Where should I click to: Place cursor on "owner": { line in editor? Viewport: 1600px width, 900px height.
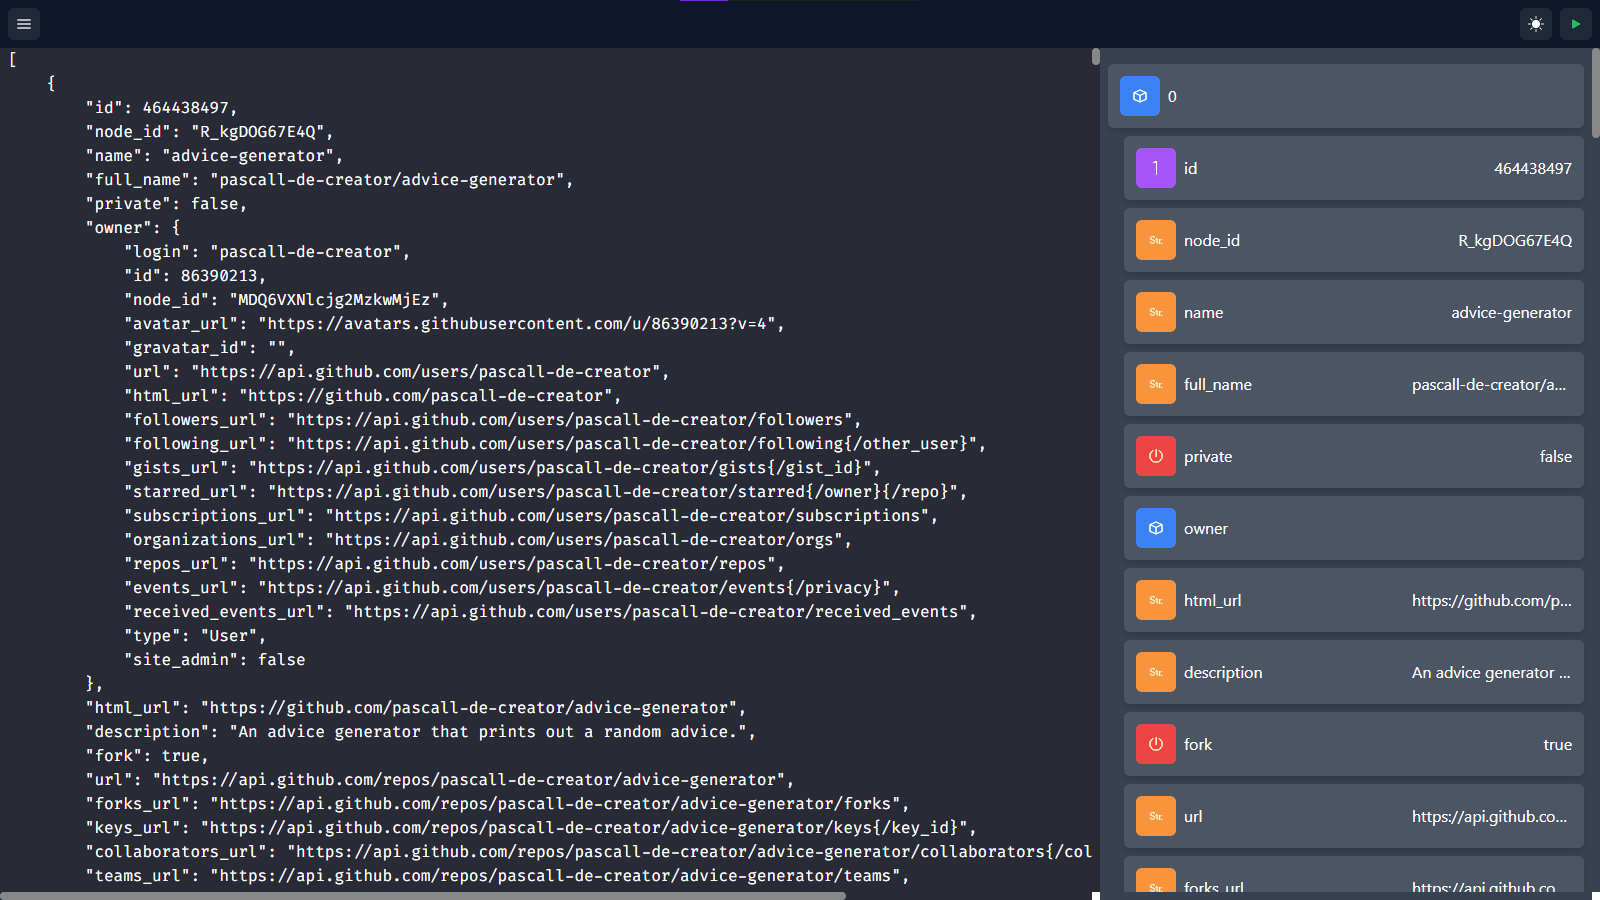tap(133, 227)
